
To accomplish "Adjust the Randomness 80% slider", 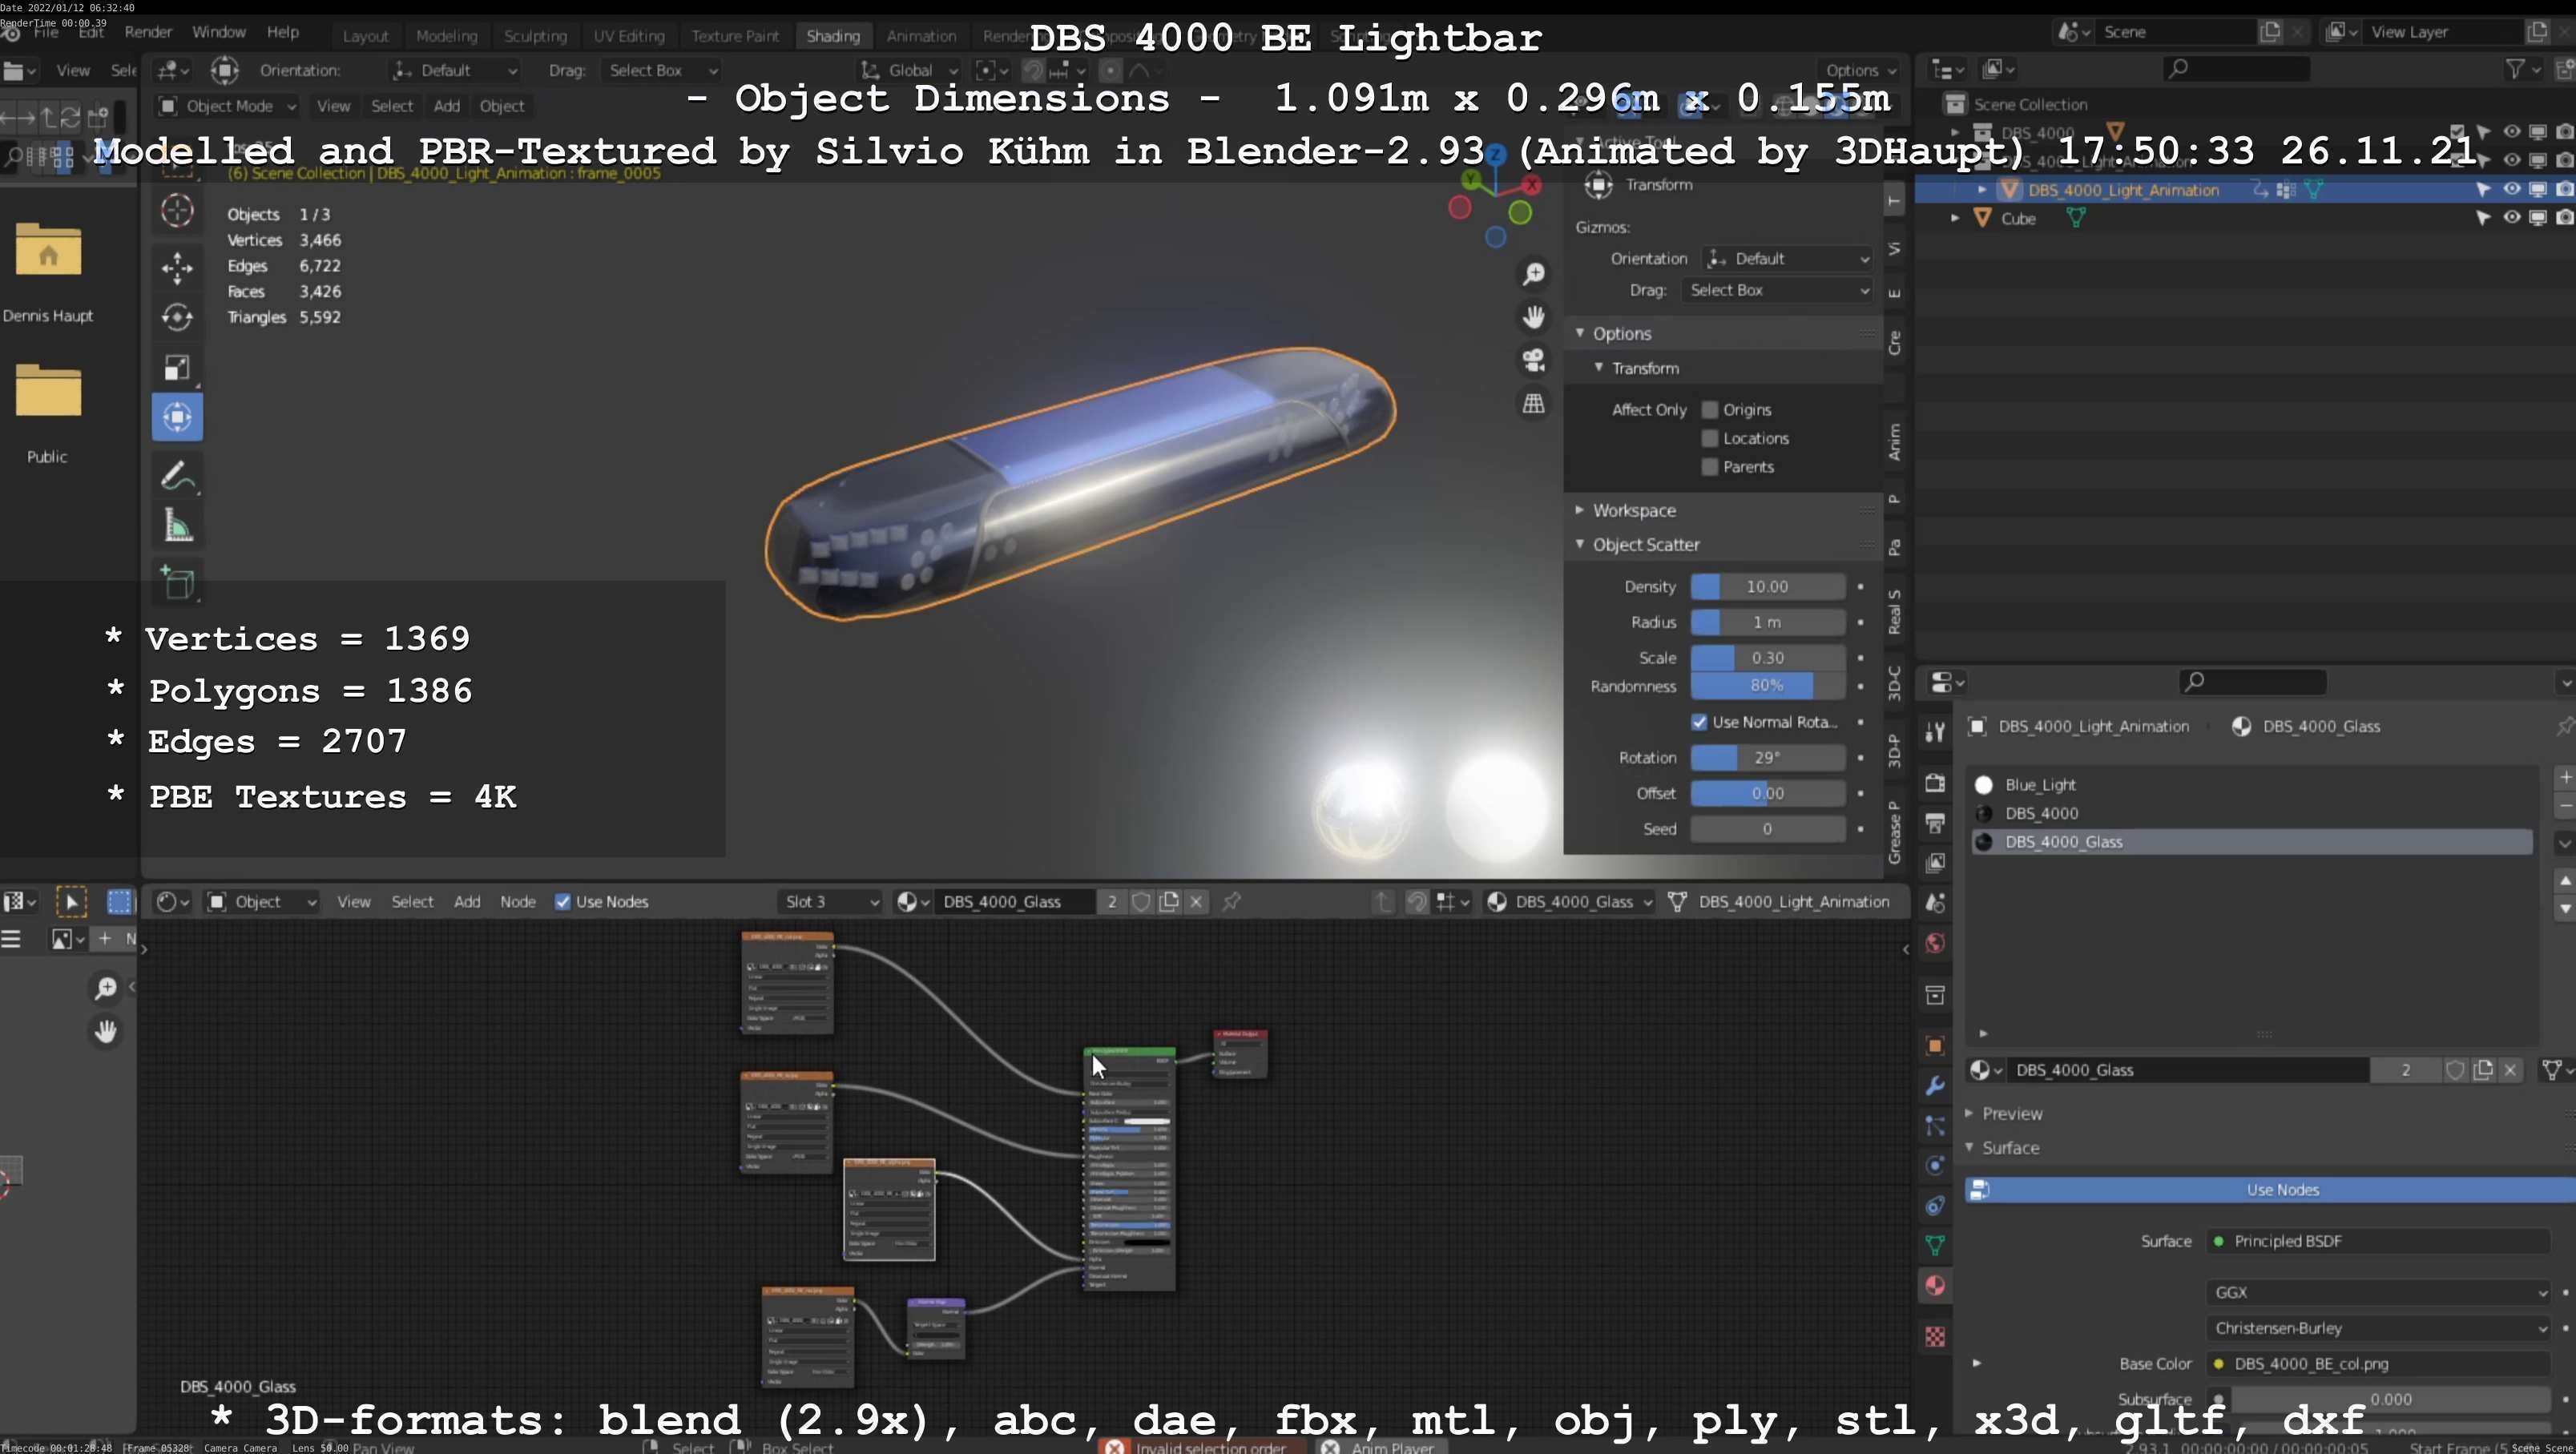I will pos(1767,686).
